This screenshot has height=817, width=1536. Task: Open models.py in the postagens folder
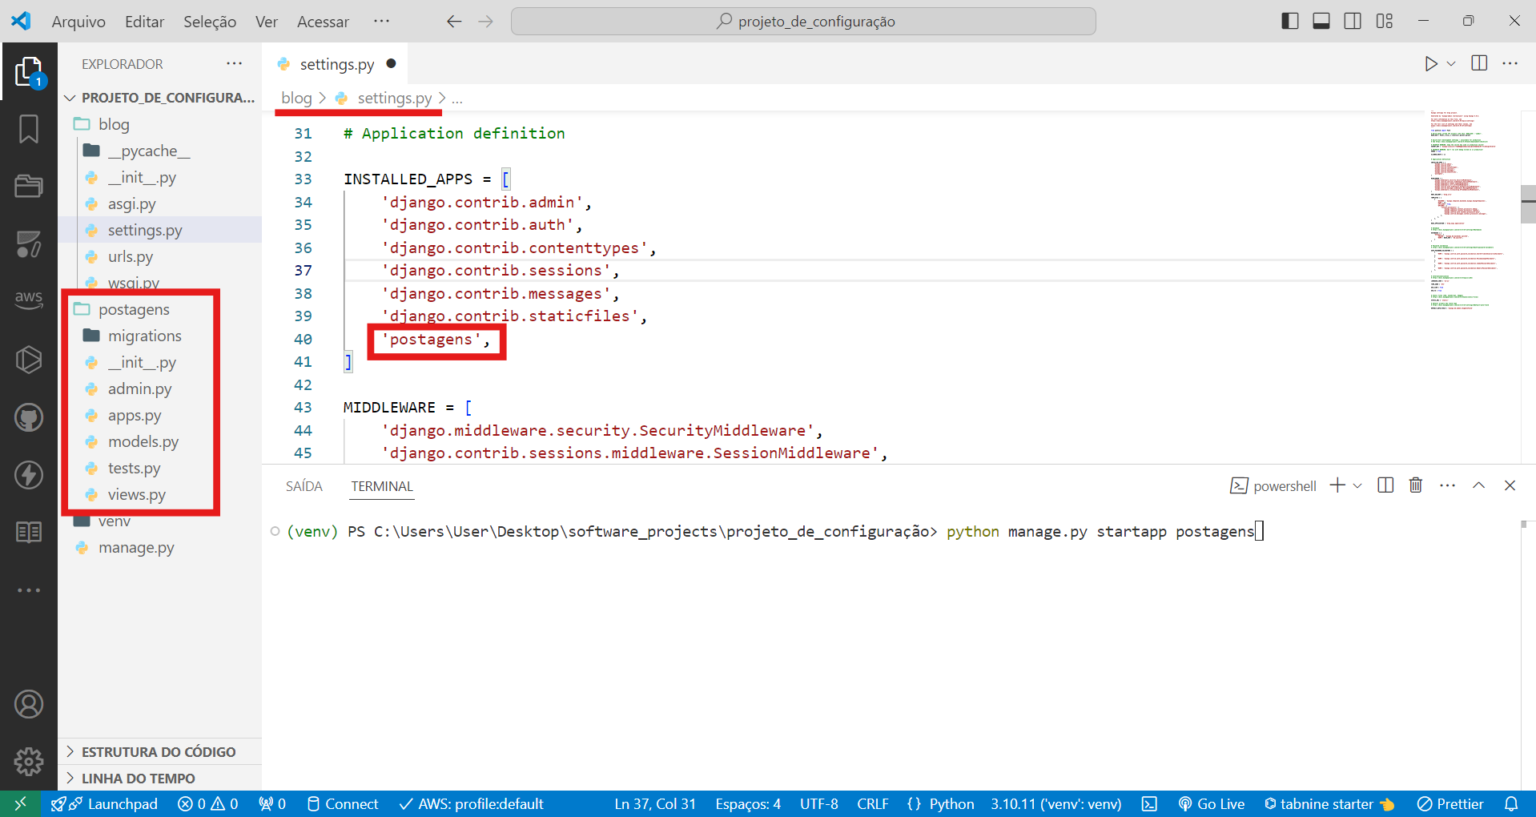click(143, 442)
